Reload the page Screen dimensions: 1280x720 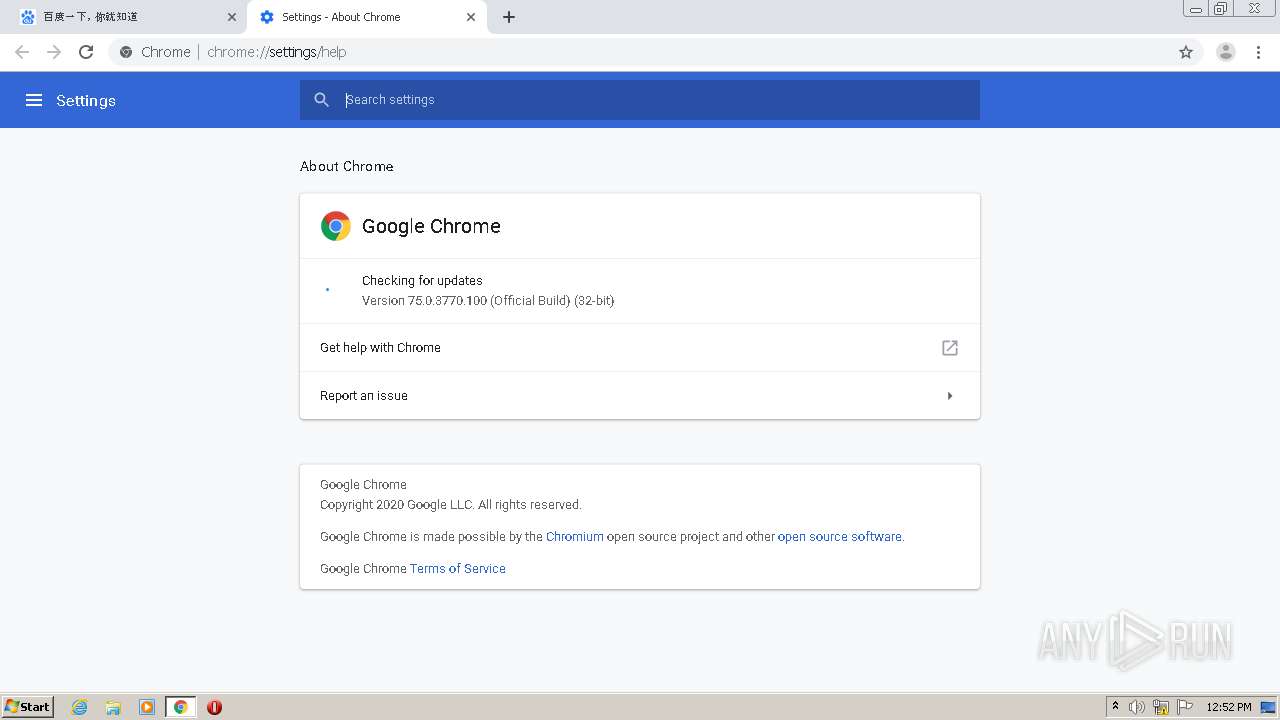(x=86, y=52)
